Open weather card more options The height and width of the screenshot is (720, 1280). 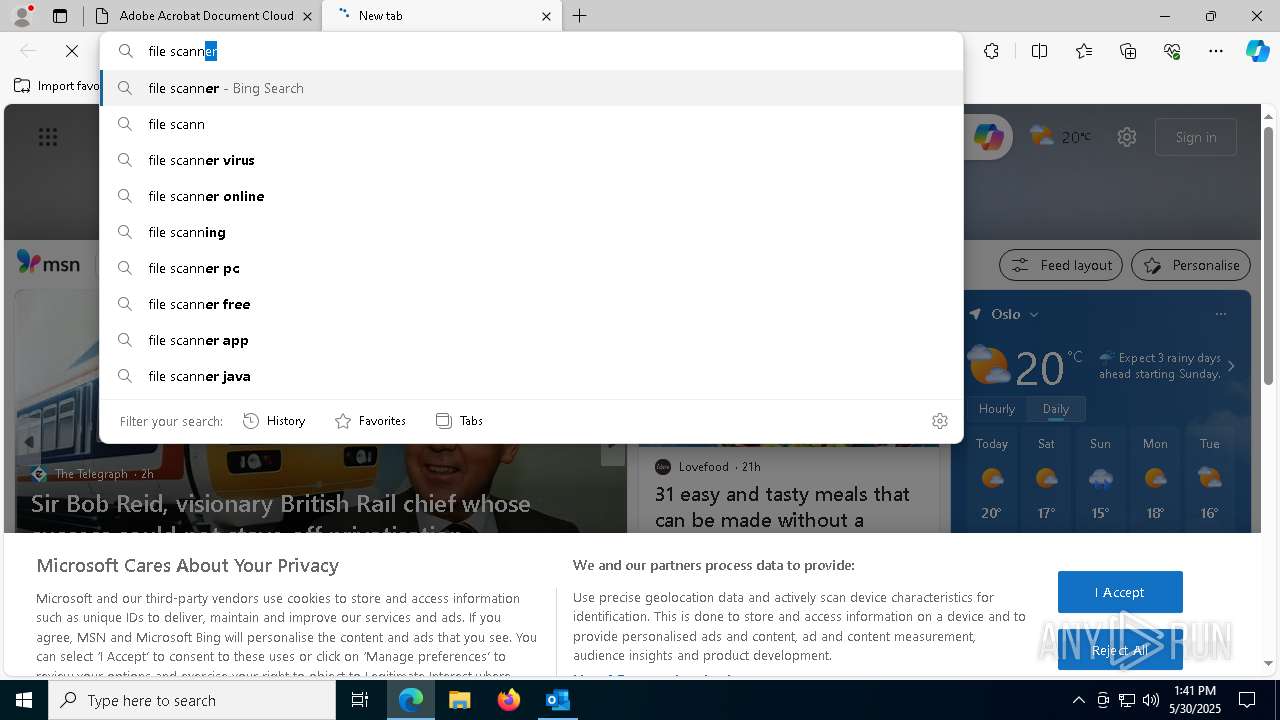click(1220, 314)
